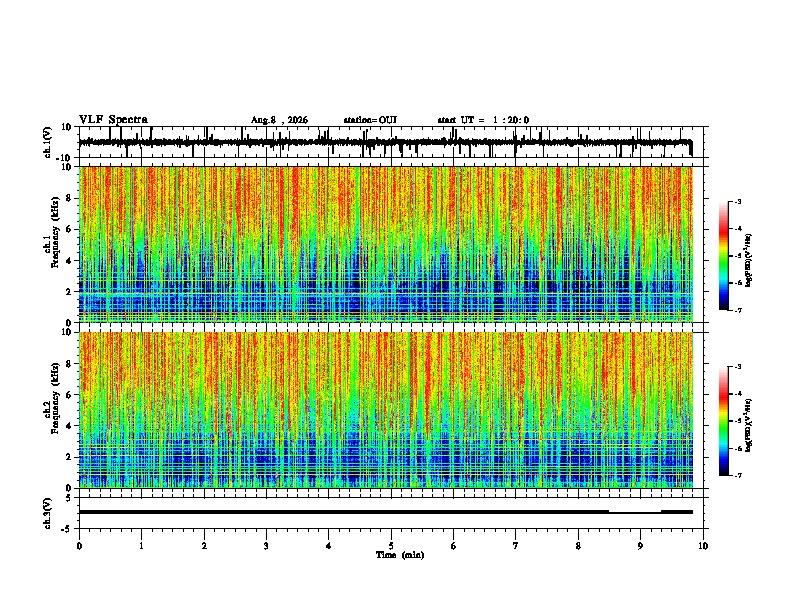Image resolution: width=792 pixels, height=612 pixels.
Task: Click the "station=OUI" header label
Action: click(370, 120)
